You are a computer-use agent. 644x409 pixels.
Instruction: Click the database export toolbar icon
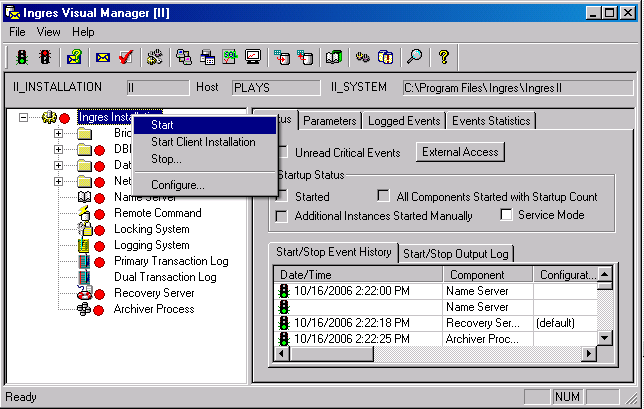(305, 57)
